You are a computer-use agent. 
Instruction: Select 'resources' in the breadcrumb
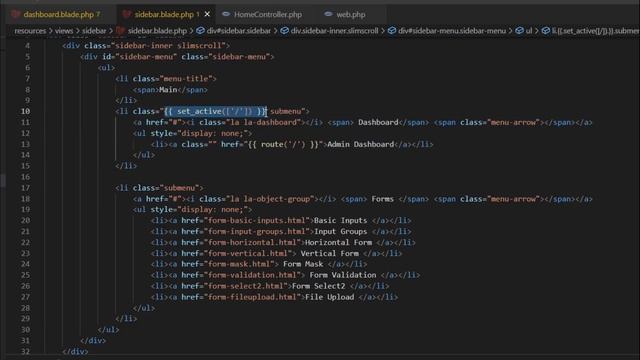30,31
